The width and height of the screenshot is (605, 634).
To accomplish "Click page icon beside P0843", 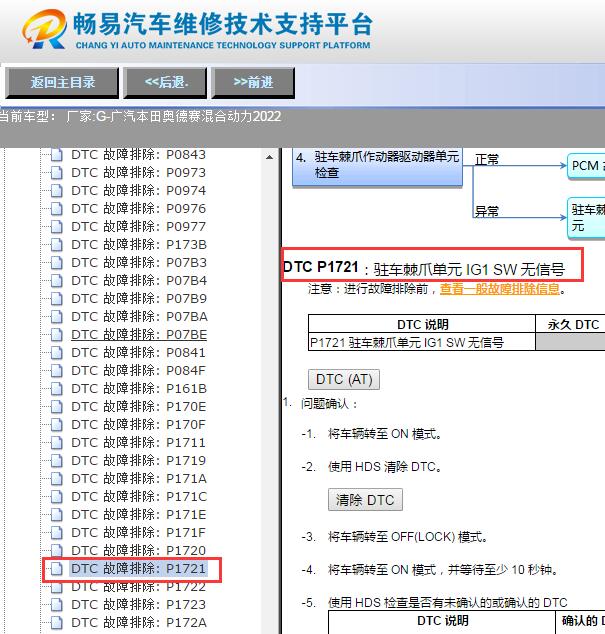I will coord(57,154).
